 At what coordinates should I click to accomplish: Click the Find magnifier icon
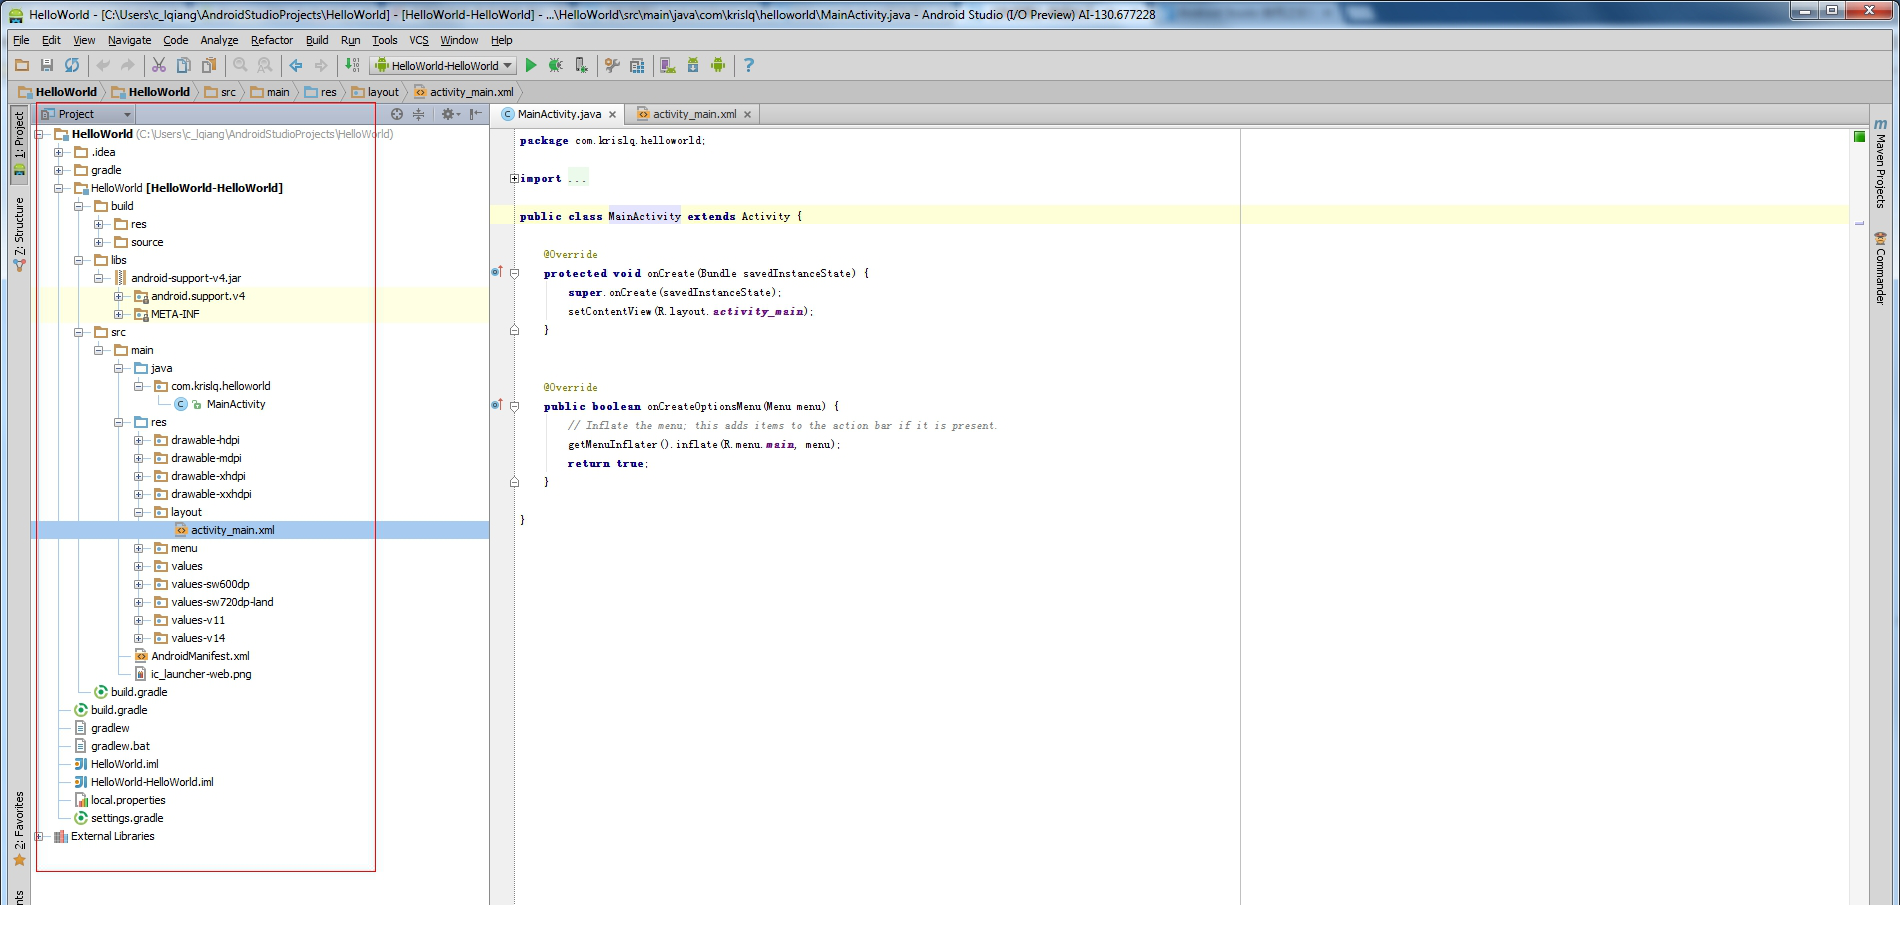point(240,65)
